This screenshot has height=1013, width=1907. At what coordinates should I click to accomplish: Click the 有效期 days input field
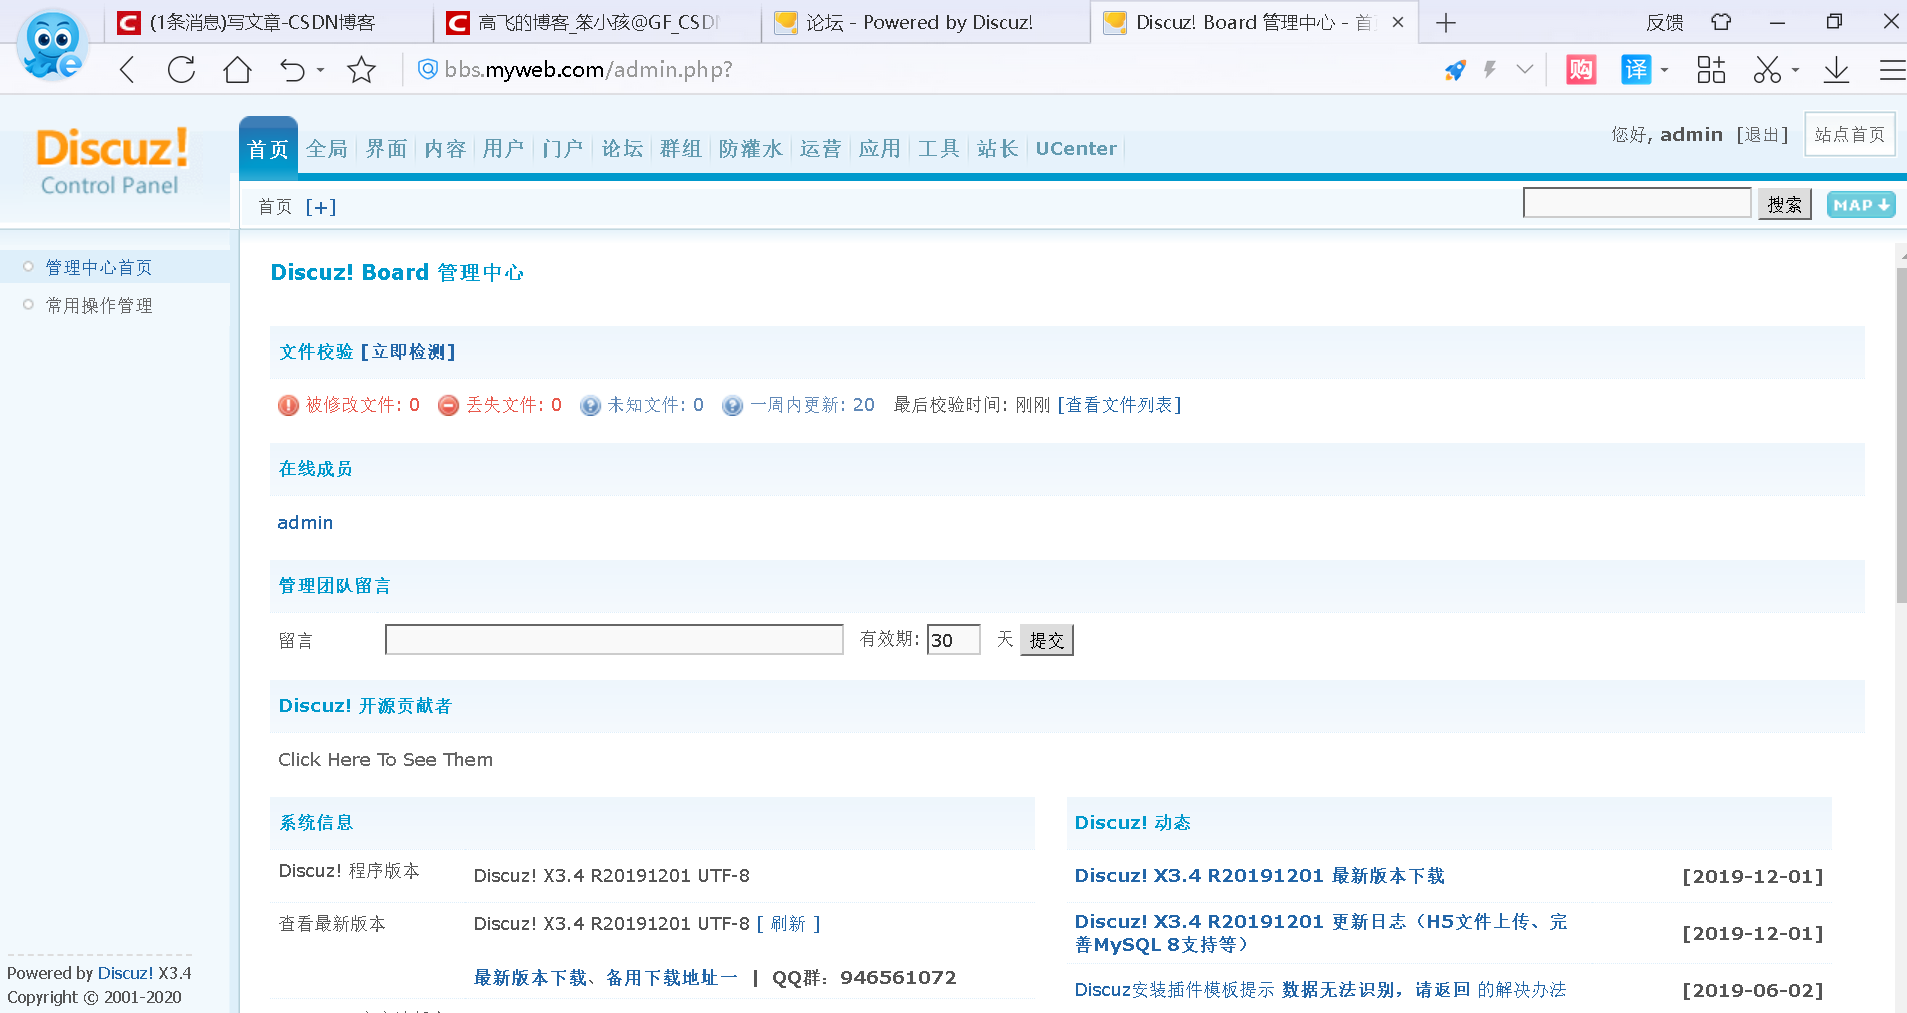coord(954,640)
